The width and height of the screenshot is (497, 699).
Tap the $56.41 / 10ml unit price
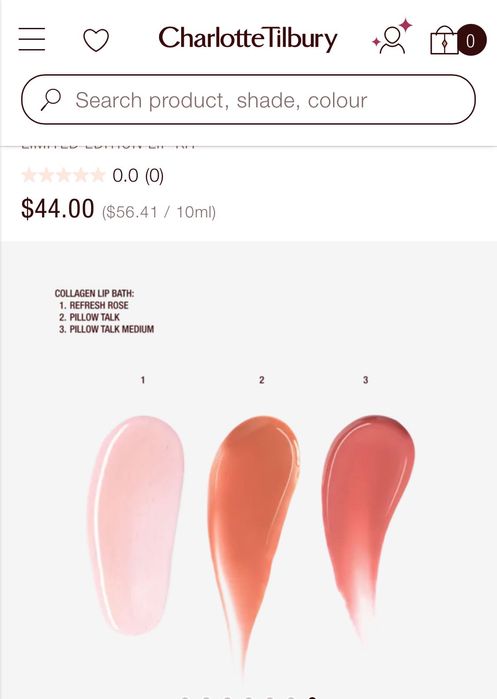coord(159,212)
